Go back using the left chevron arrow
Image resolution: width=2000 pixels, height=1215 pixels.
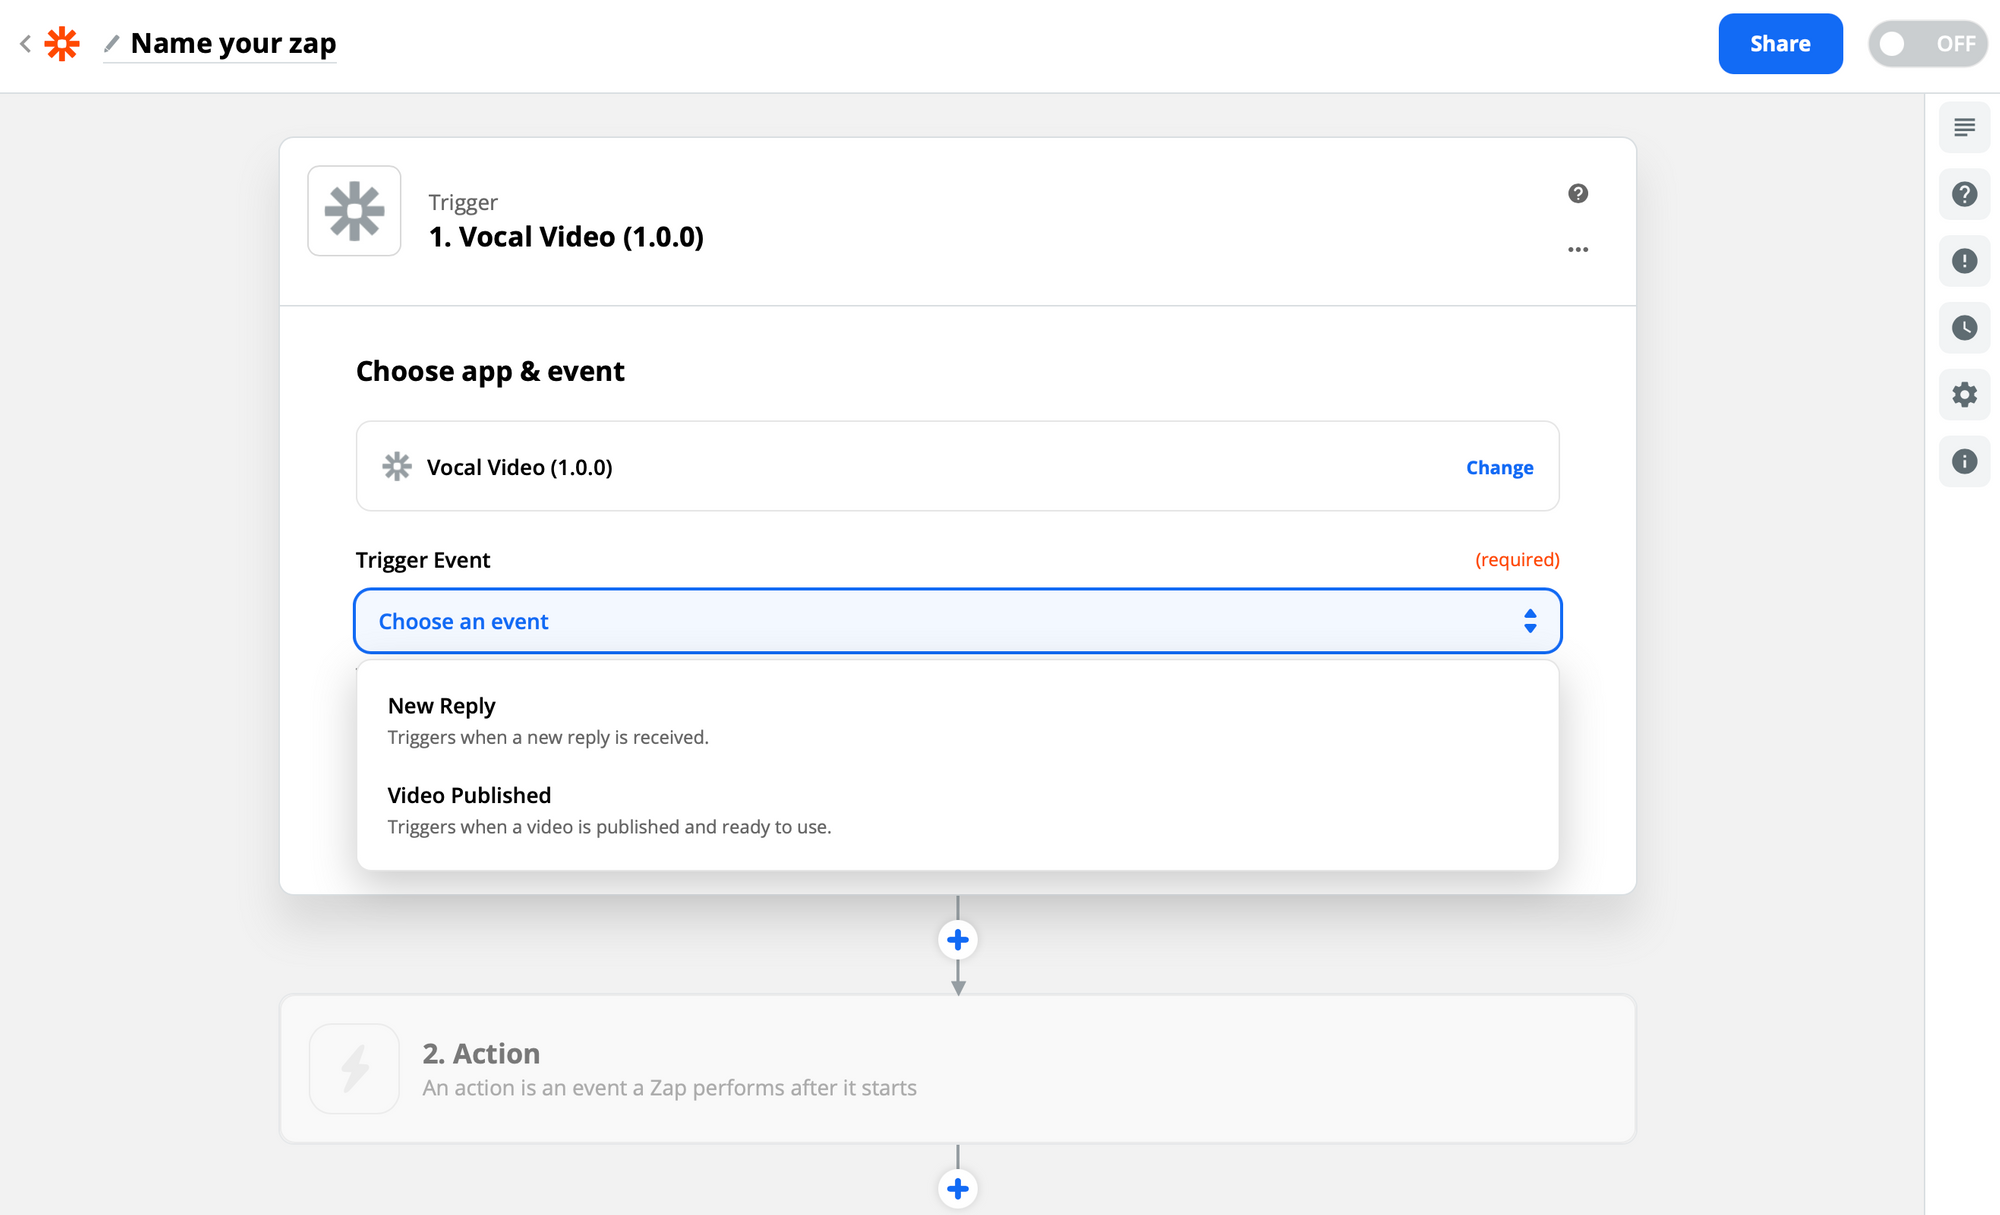tap(26, 44)
